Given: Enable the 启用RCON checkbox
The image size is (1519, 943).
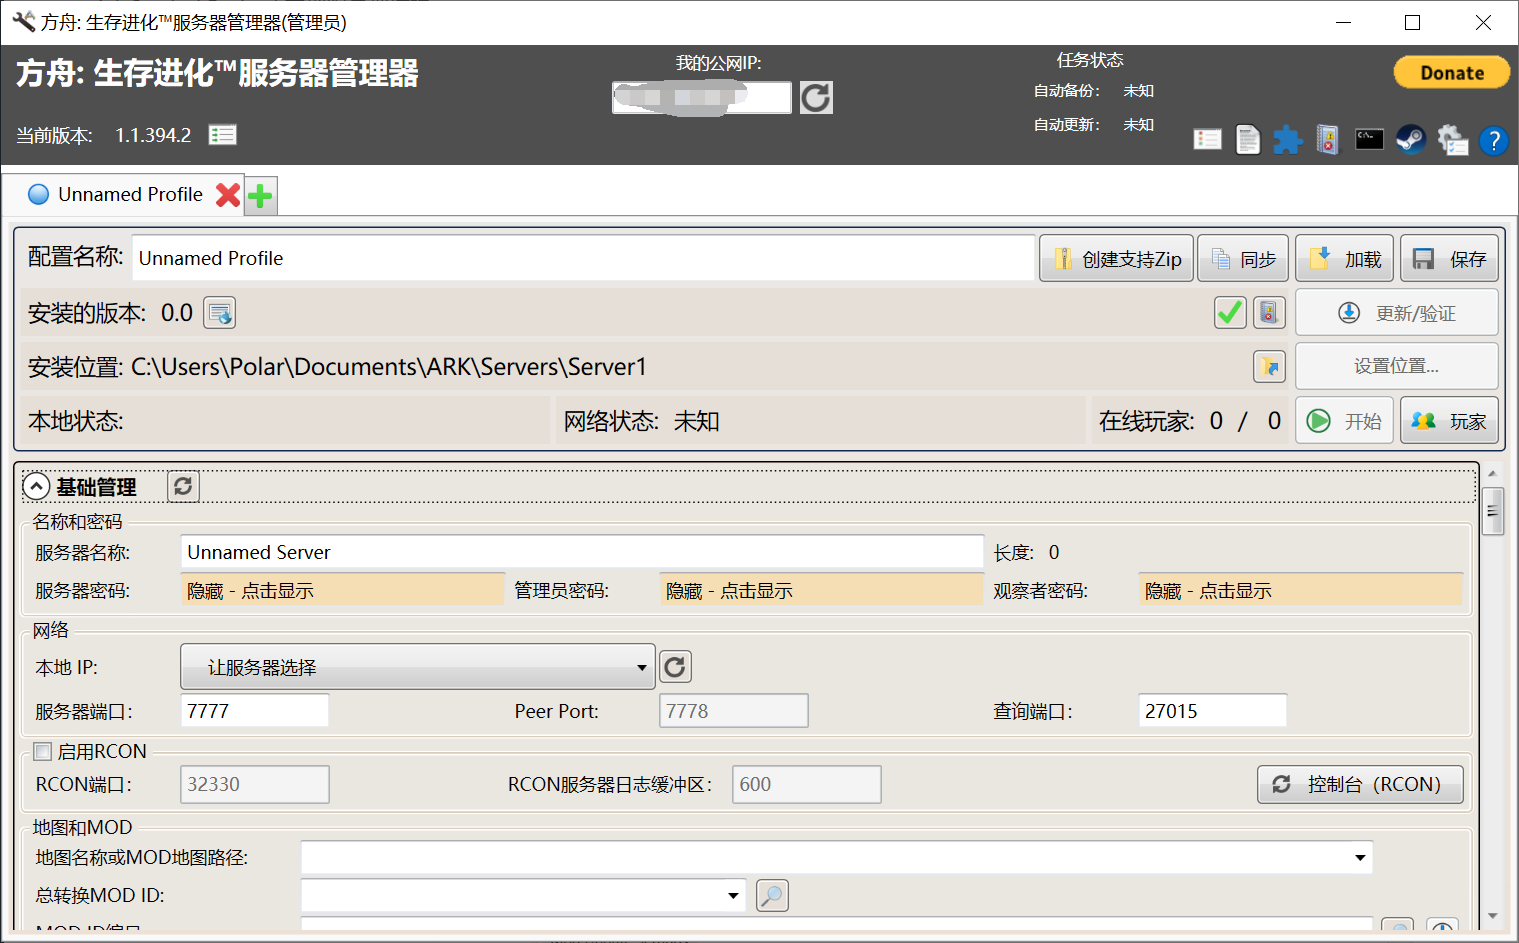Looking at the screenshot, I should 43,751.
